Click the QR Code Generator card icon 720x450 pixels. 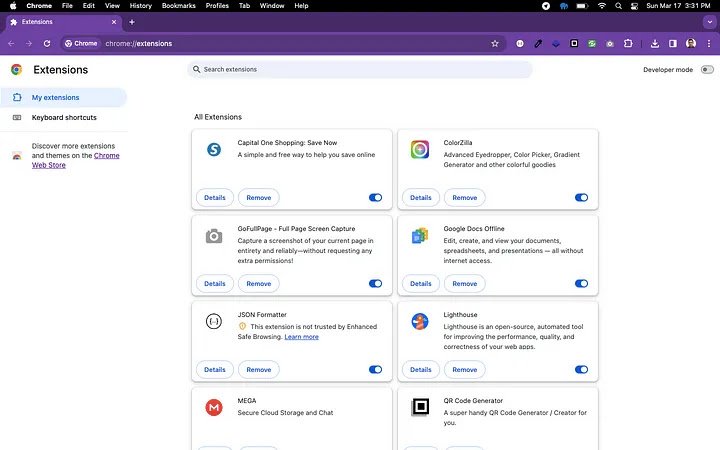coord(420,407)
